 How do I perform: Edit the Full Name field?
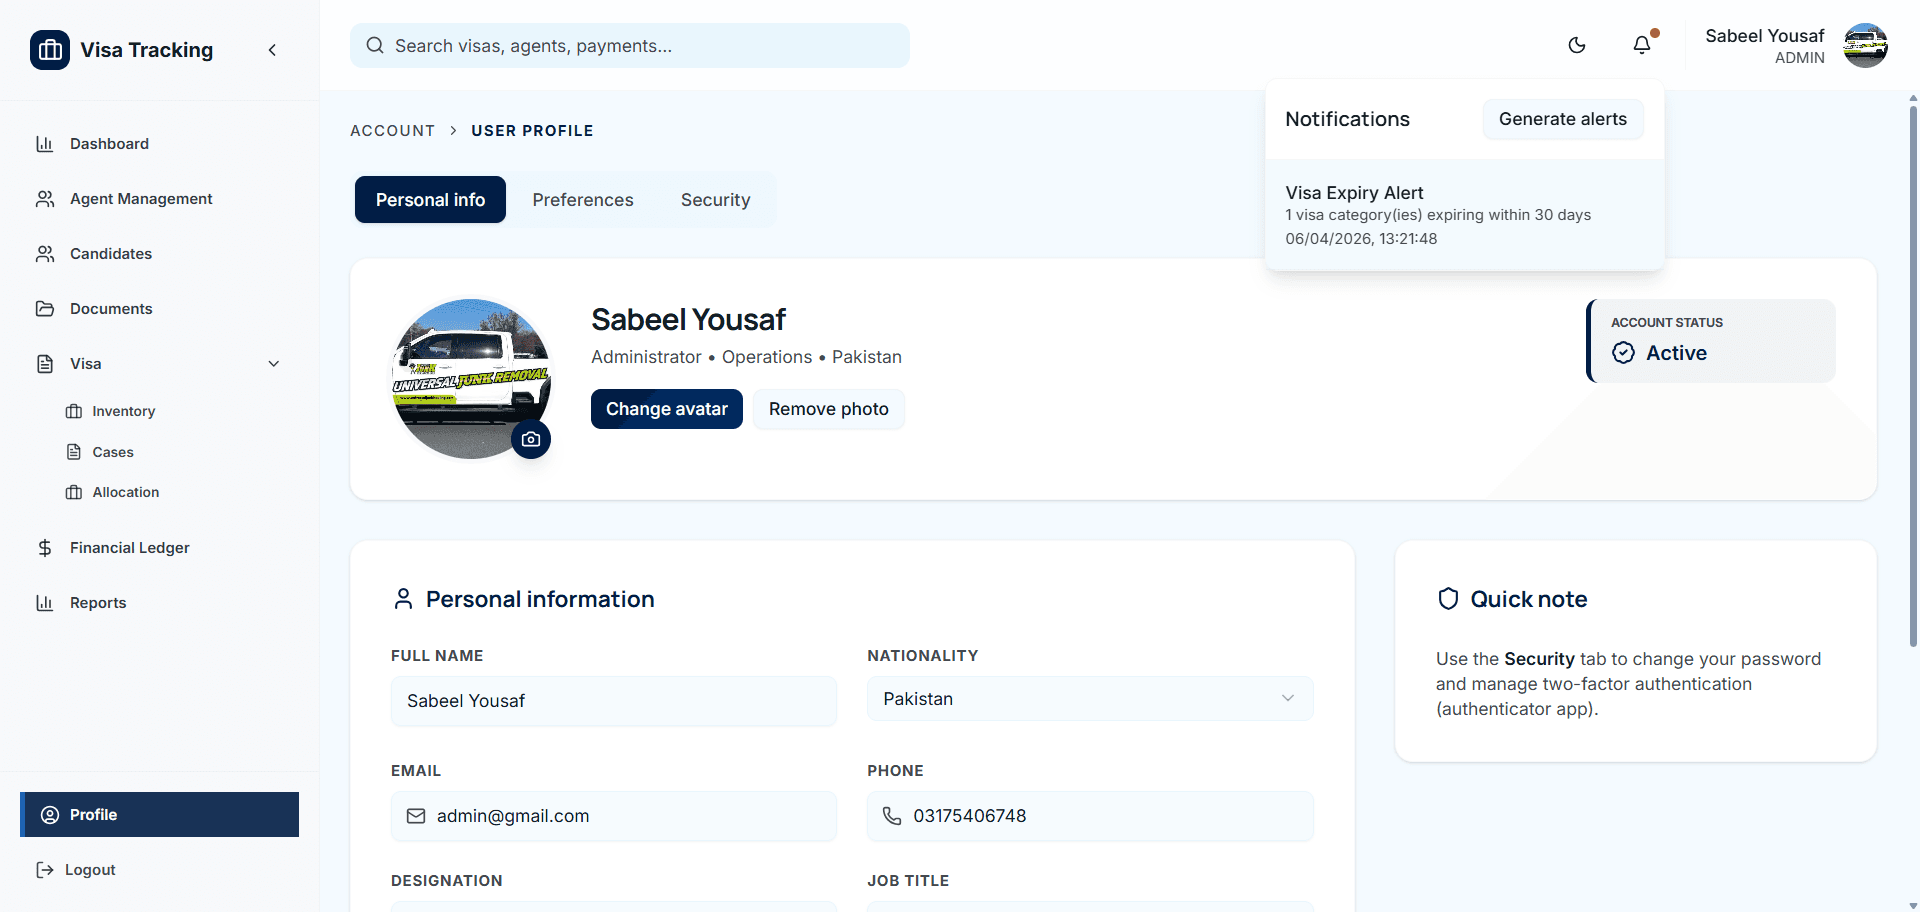click(x=614, y=701)
